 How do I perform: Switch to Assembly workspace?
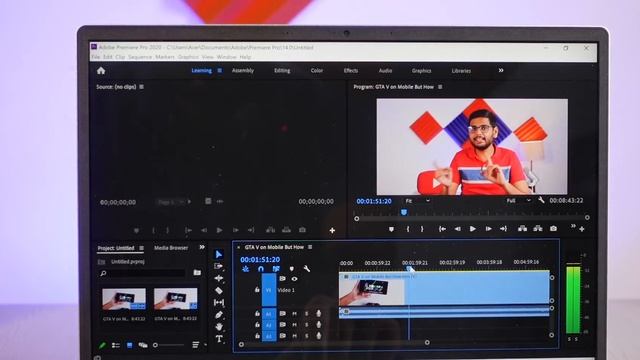[x=243, y=70]
